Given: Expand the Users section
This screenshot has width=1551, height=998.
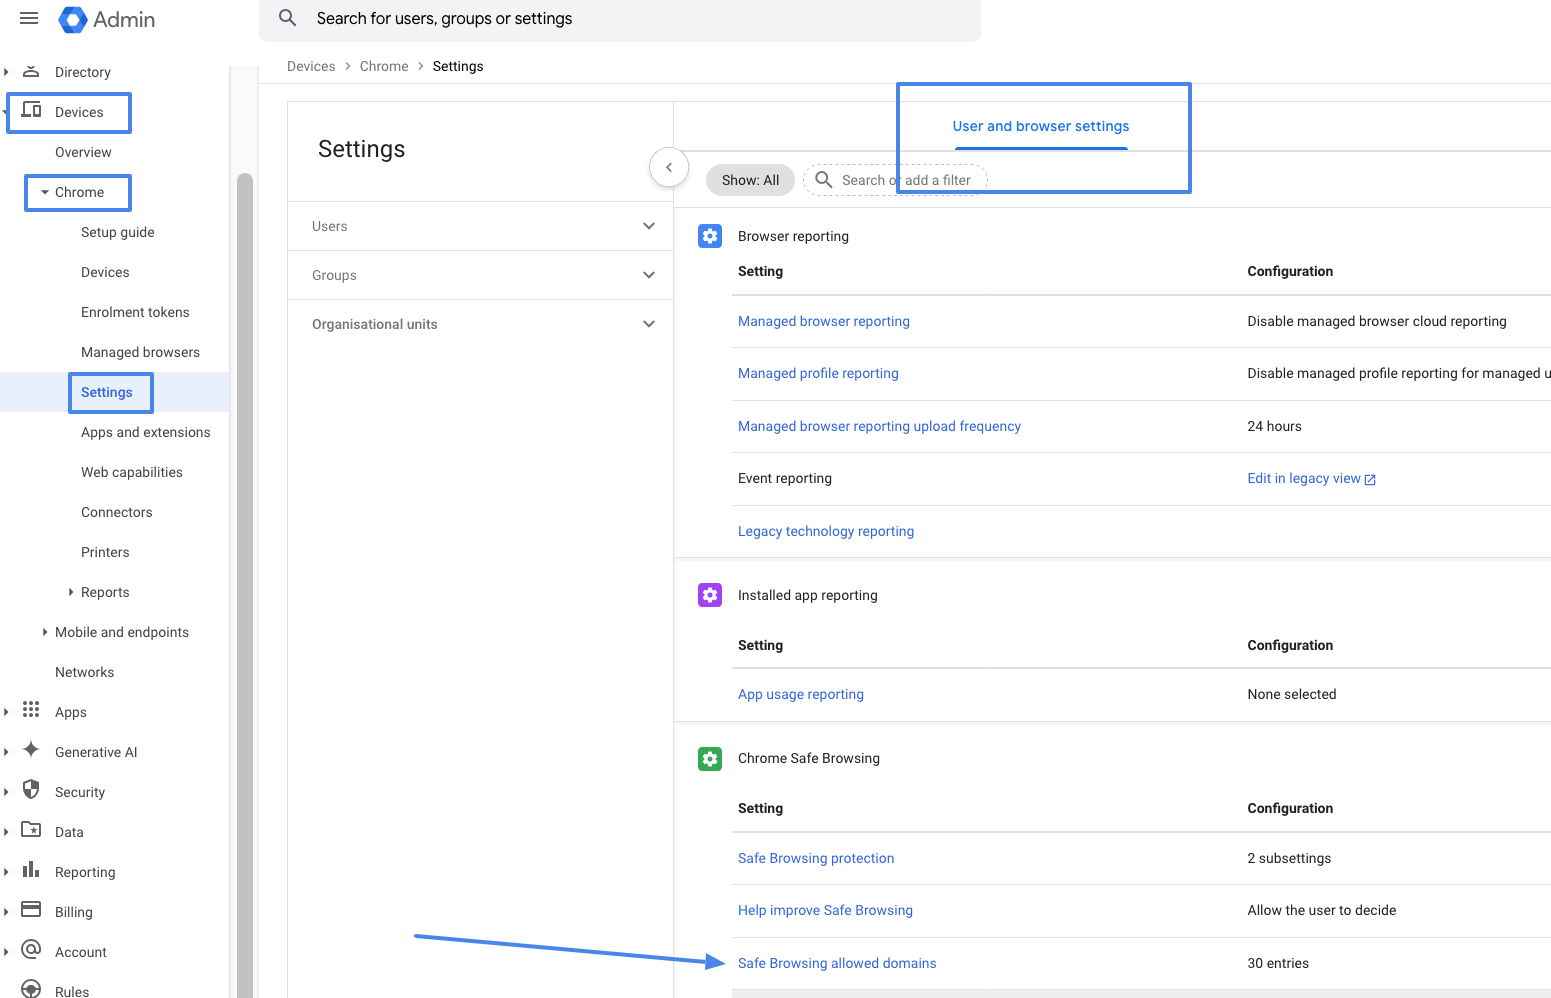Looking at the screenshot, I should coord(480,226).
